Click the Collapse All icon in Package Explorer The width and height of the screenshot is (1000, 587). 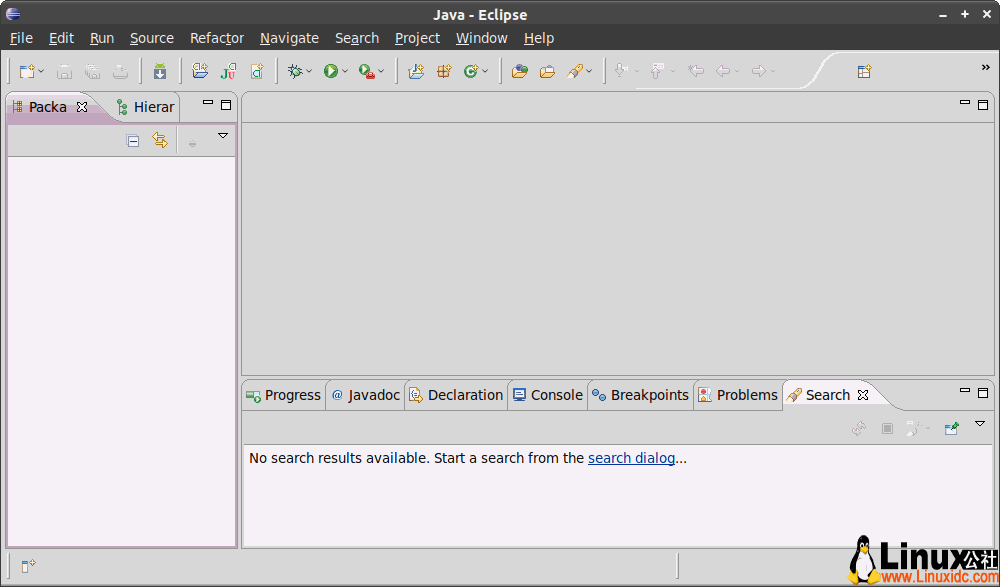tap(133, 142)
